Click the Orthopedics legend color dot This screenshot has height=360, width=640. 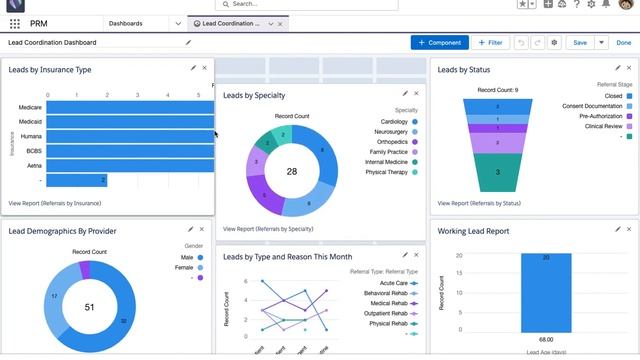pos(415,142)
